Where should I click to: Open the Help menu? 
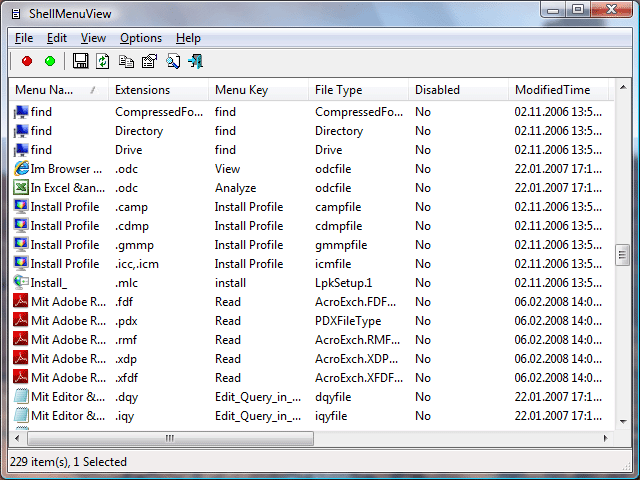[188, 38]
